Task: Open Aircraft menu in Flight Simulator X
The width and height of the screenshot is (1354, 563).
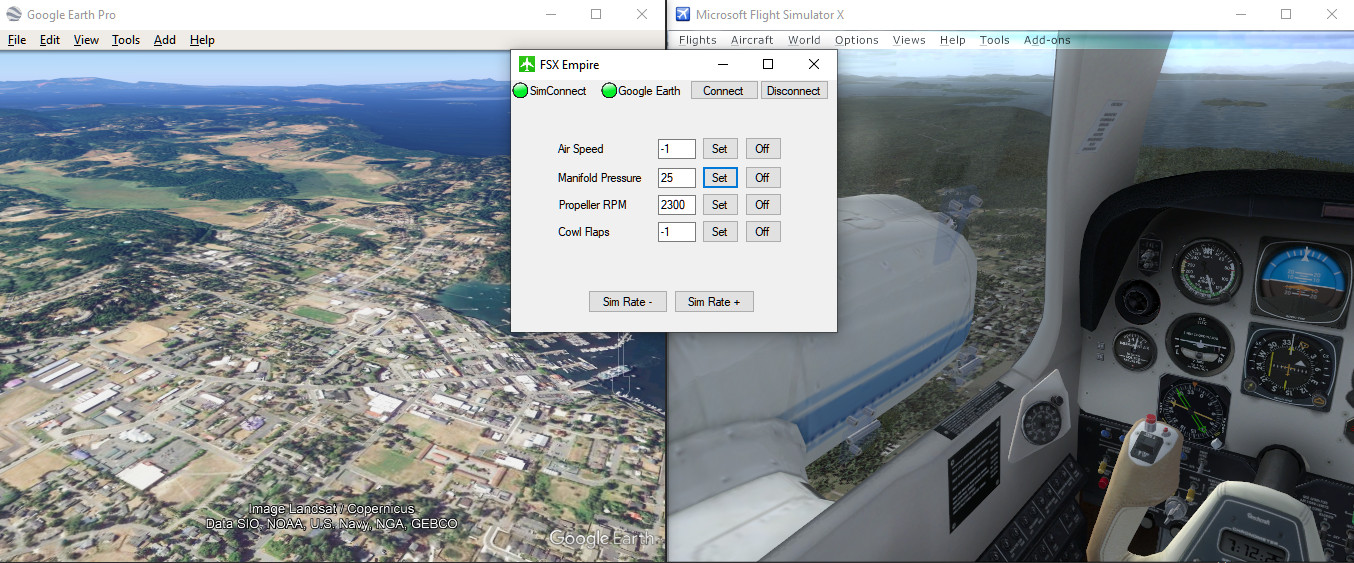Action: point(752,40)
